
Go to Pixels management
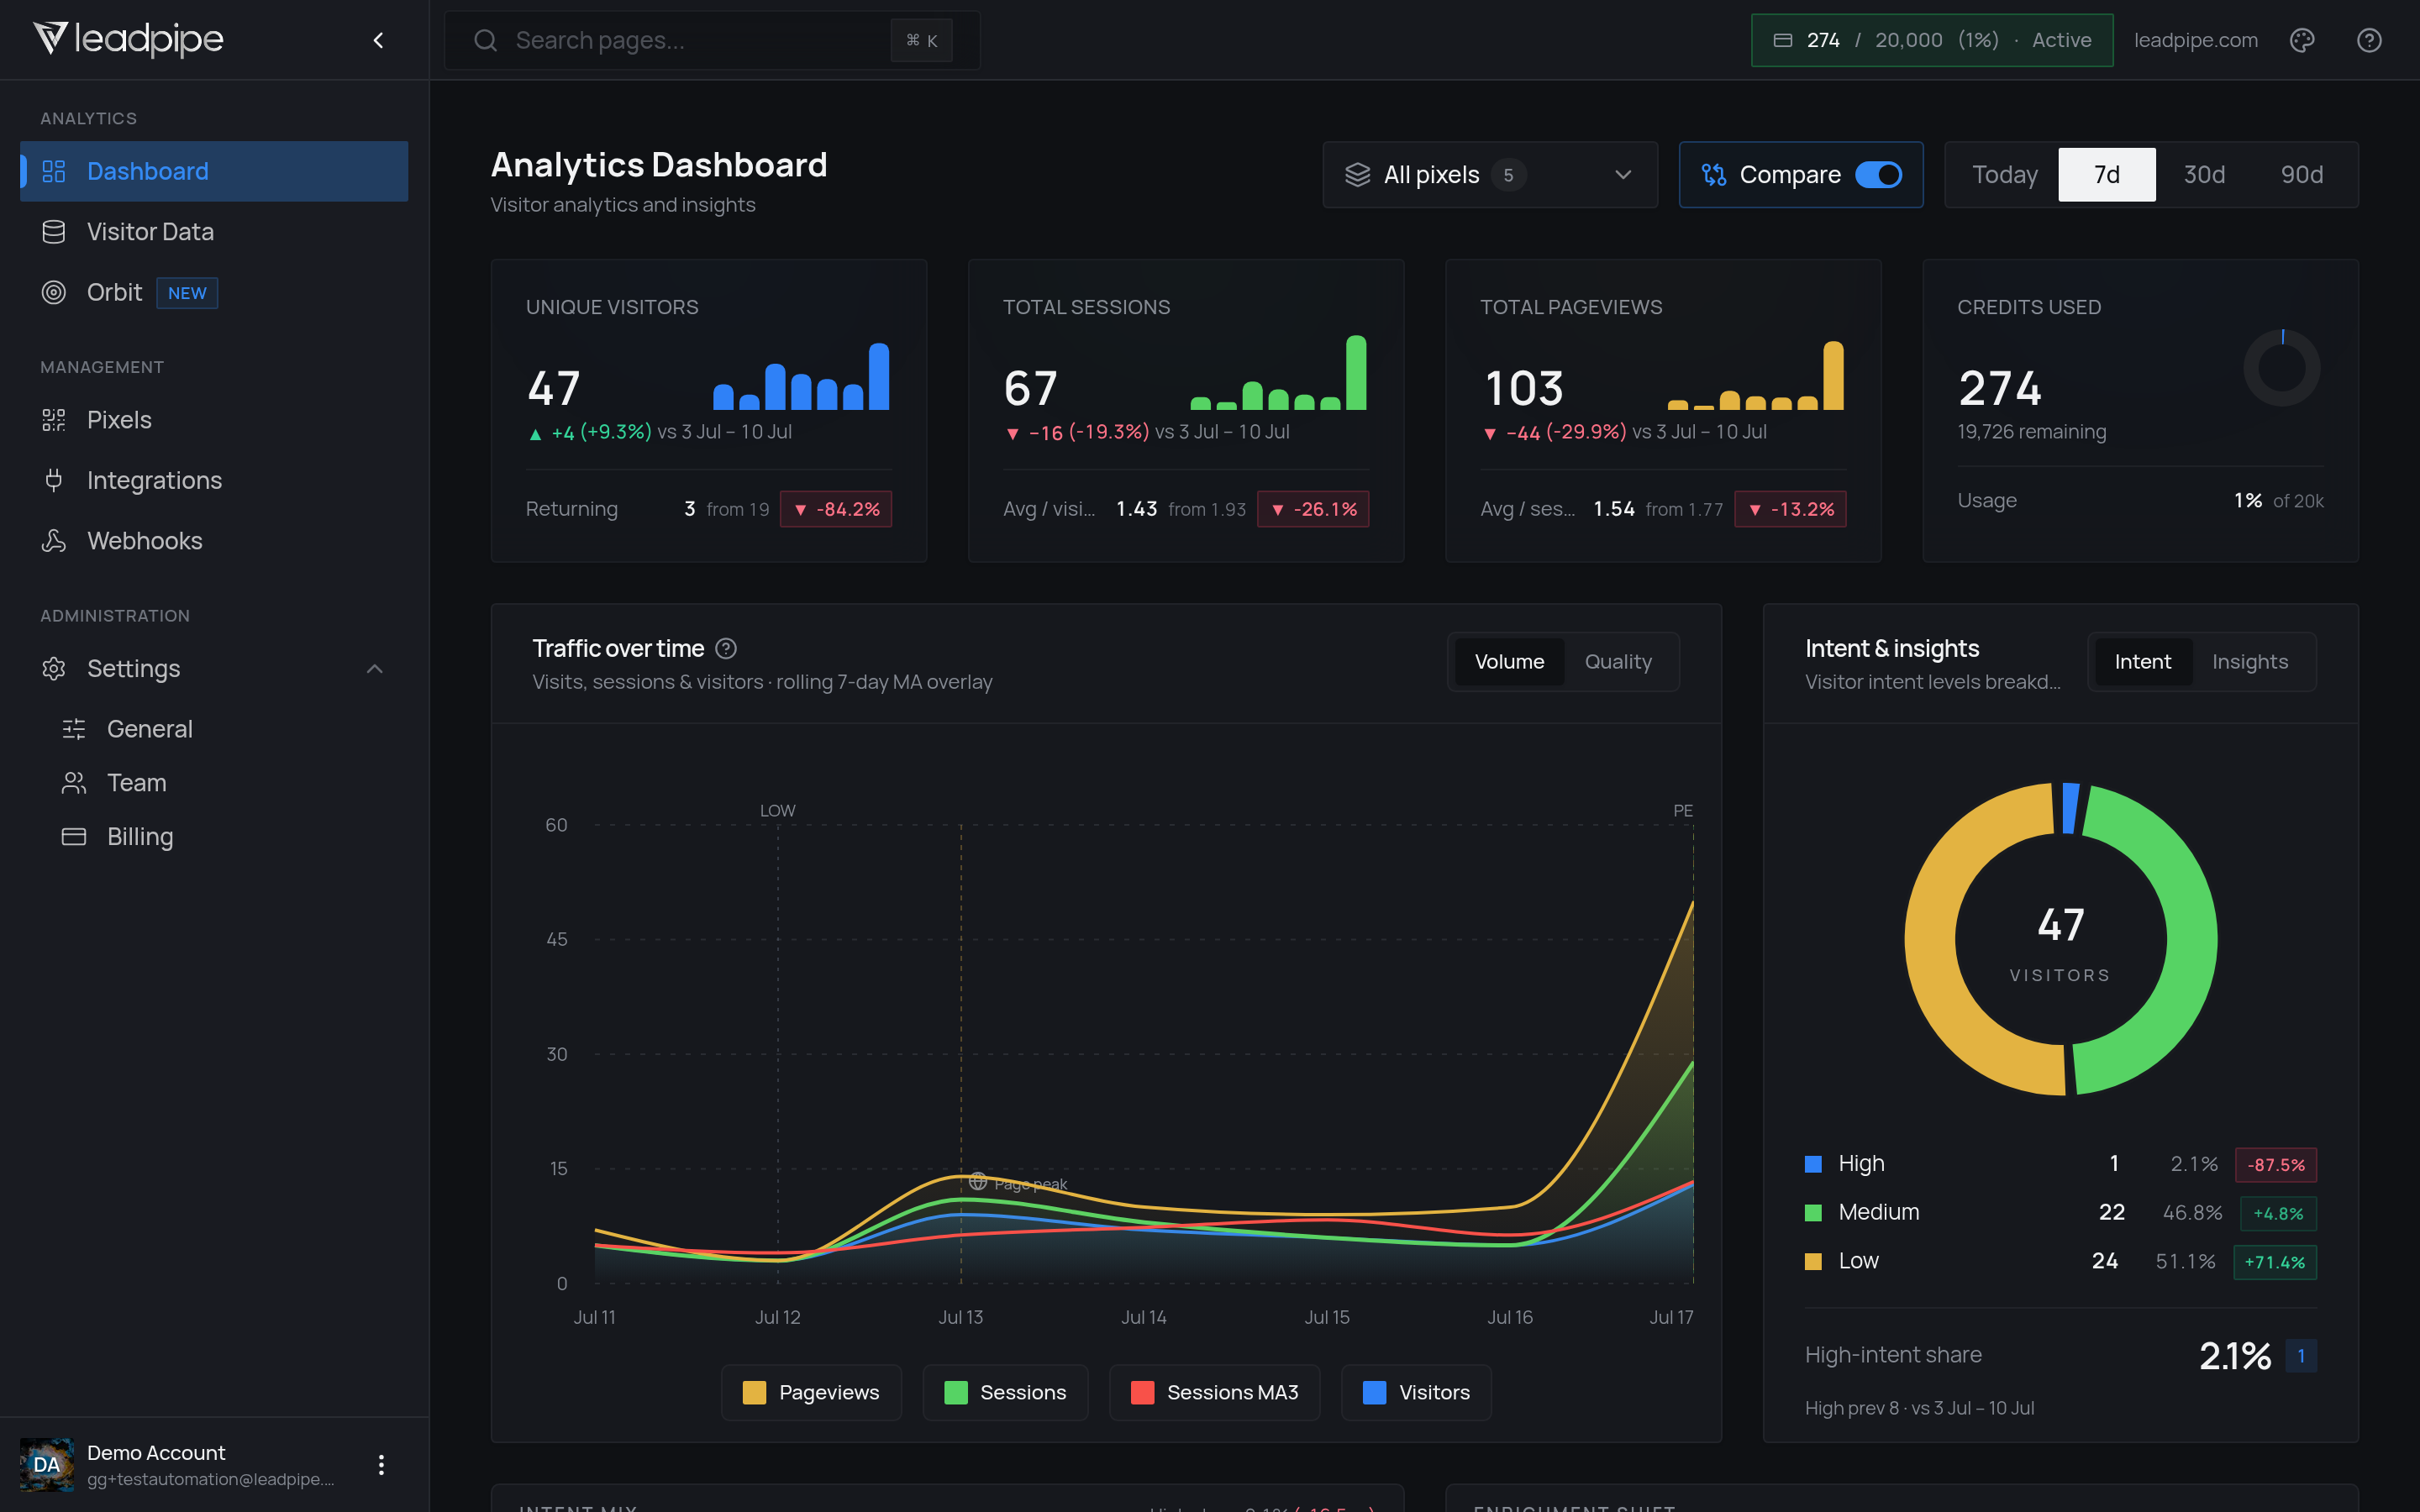(x=214, y=420)
